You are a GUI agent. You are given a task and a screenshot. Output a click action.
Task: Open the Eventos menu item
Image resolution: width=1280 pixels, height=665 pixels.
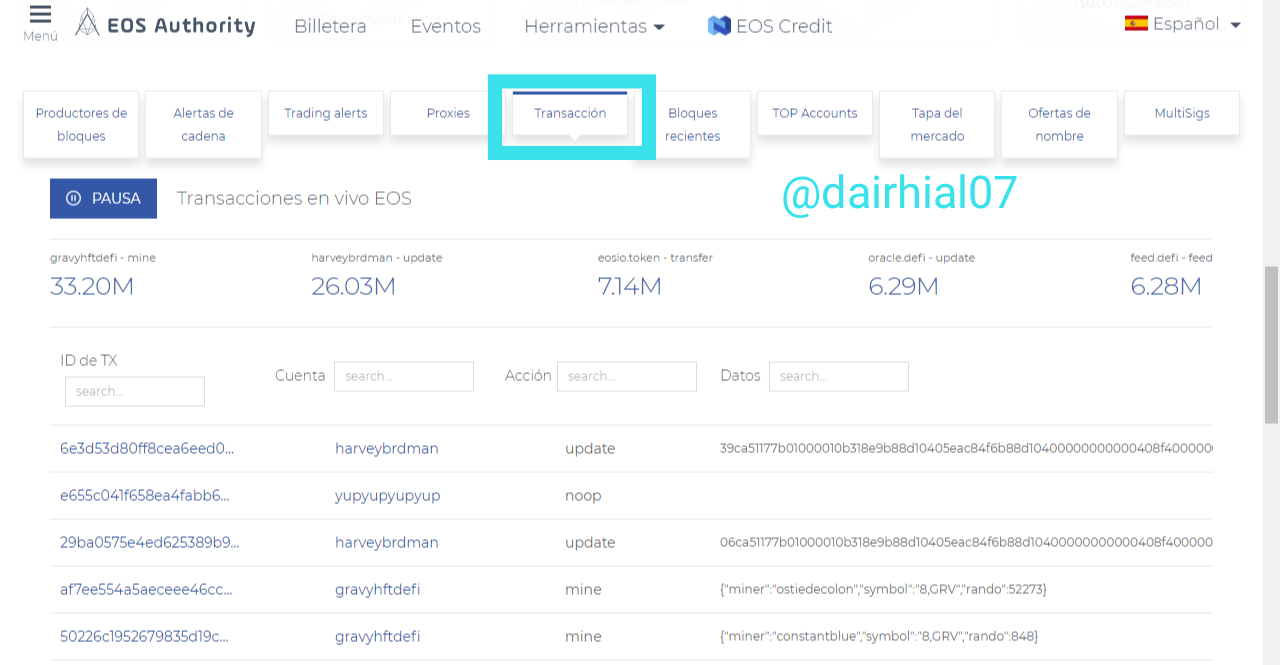pyautogui.click(x=446, y=26)
